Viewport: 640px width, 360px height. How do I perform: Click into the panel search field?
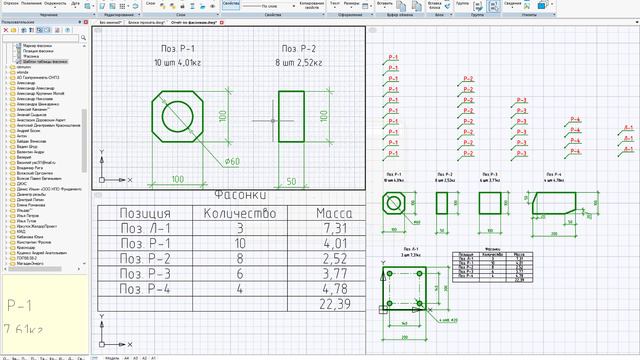tap(40, 38)
